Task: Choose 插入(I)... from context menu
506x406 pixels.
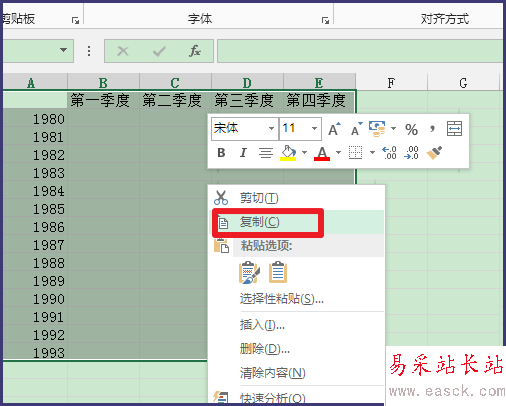Action: (x=296, y=325)
